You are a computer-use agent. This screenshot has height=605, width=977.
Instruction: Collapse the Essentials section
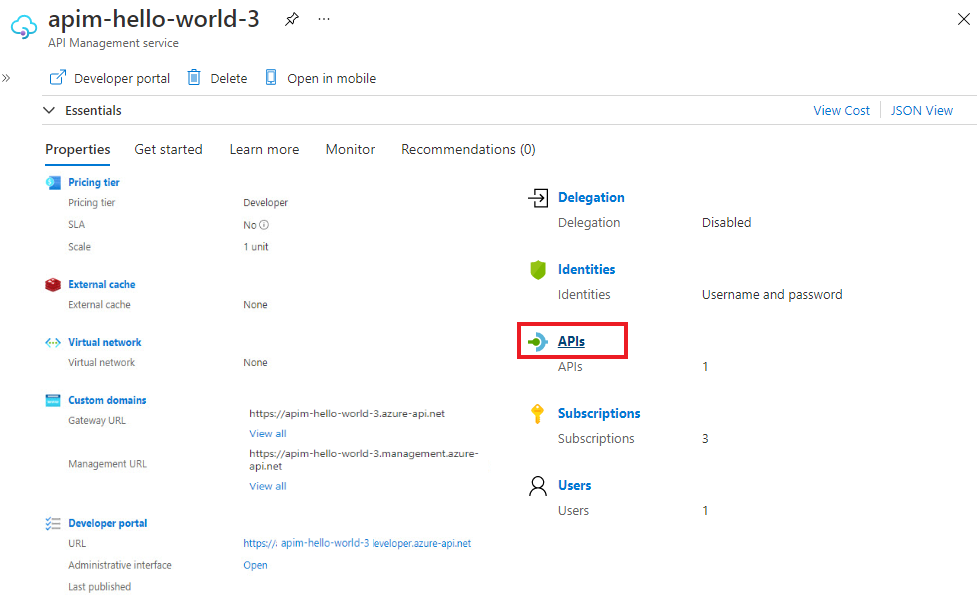[49, 110]
